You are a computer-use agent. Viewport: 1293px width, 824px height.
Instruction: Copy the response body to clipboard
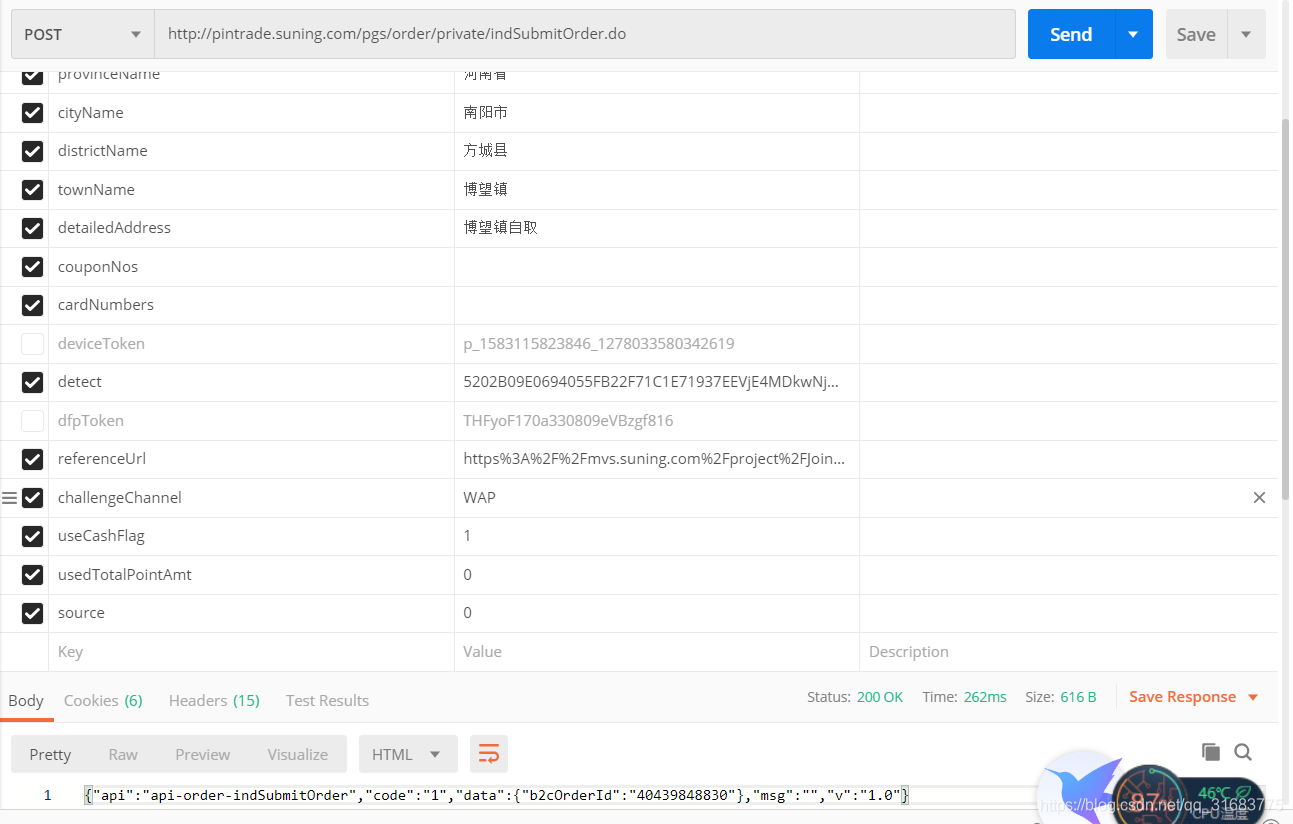coord(1211,751)
